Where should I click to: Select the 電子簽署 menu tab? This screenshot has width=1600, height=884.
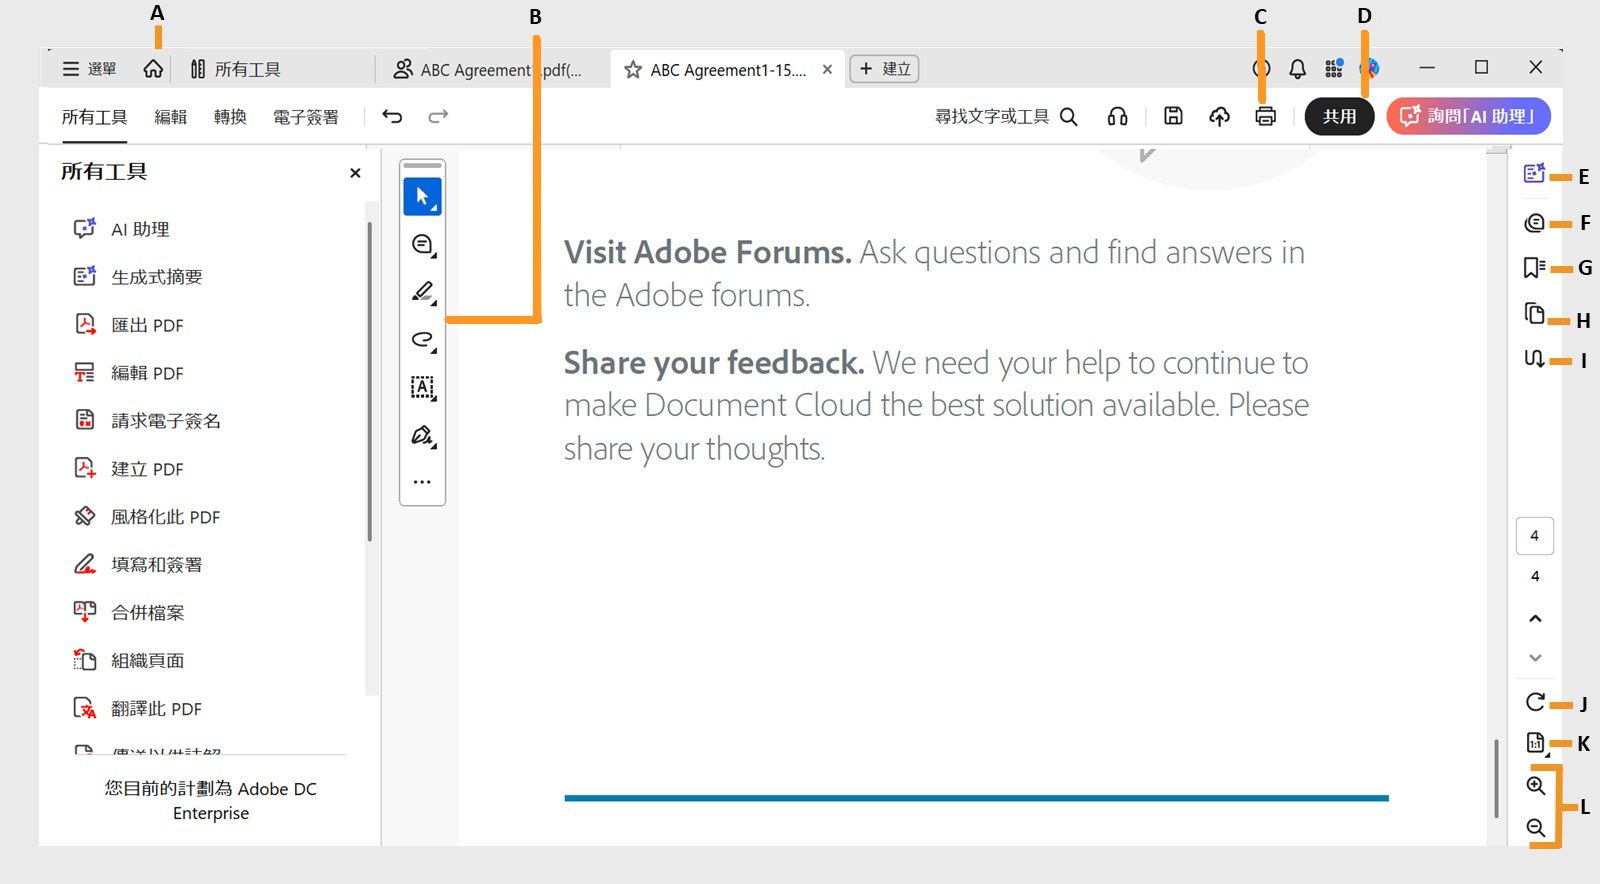coord(306,117)
